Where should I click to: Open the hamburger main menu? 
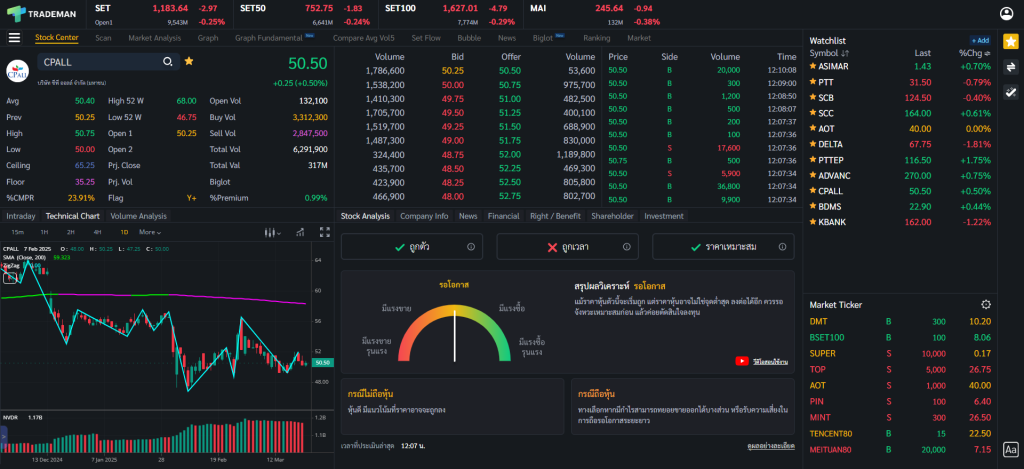click(14, 38)
